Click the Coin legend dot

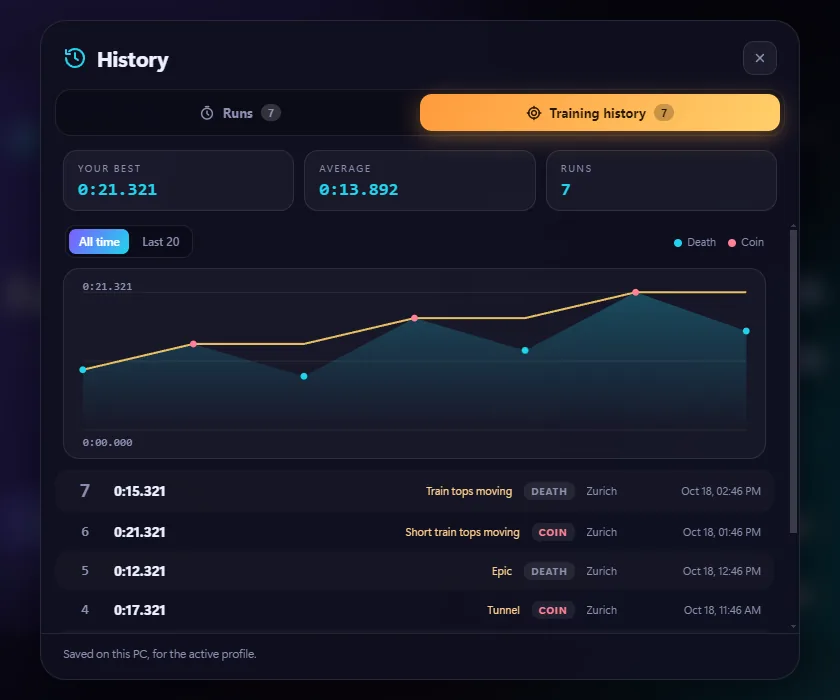pyautogui.click(x=732, y=243)
